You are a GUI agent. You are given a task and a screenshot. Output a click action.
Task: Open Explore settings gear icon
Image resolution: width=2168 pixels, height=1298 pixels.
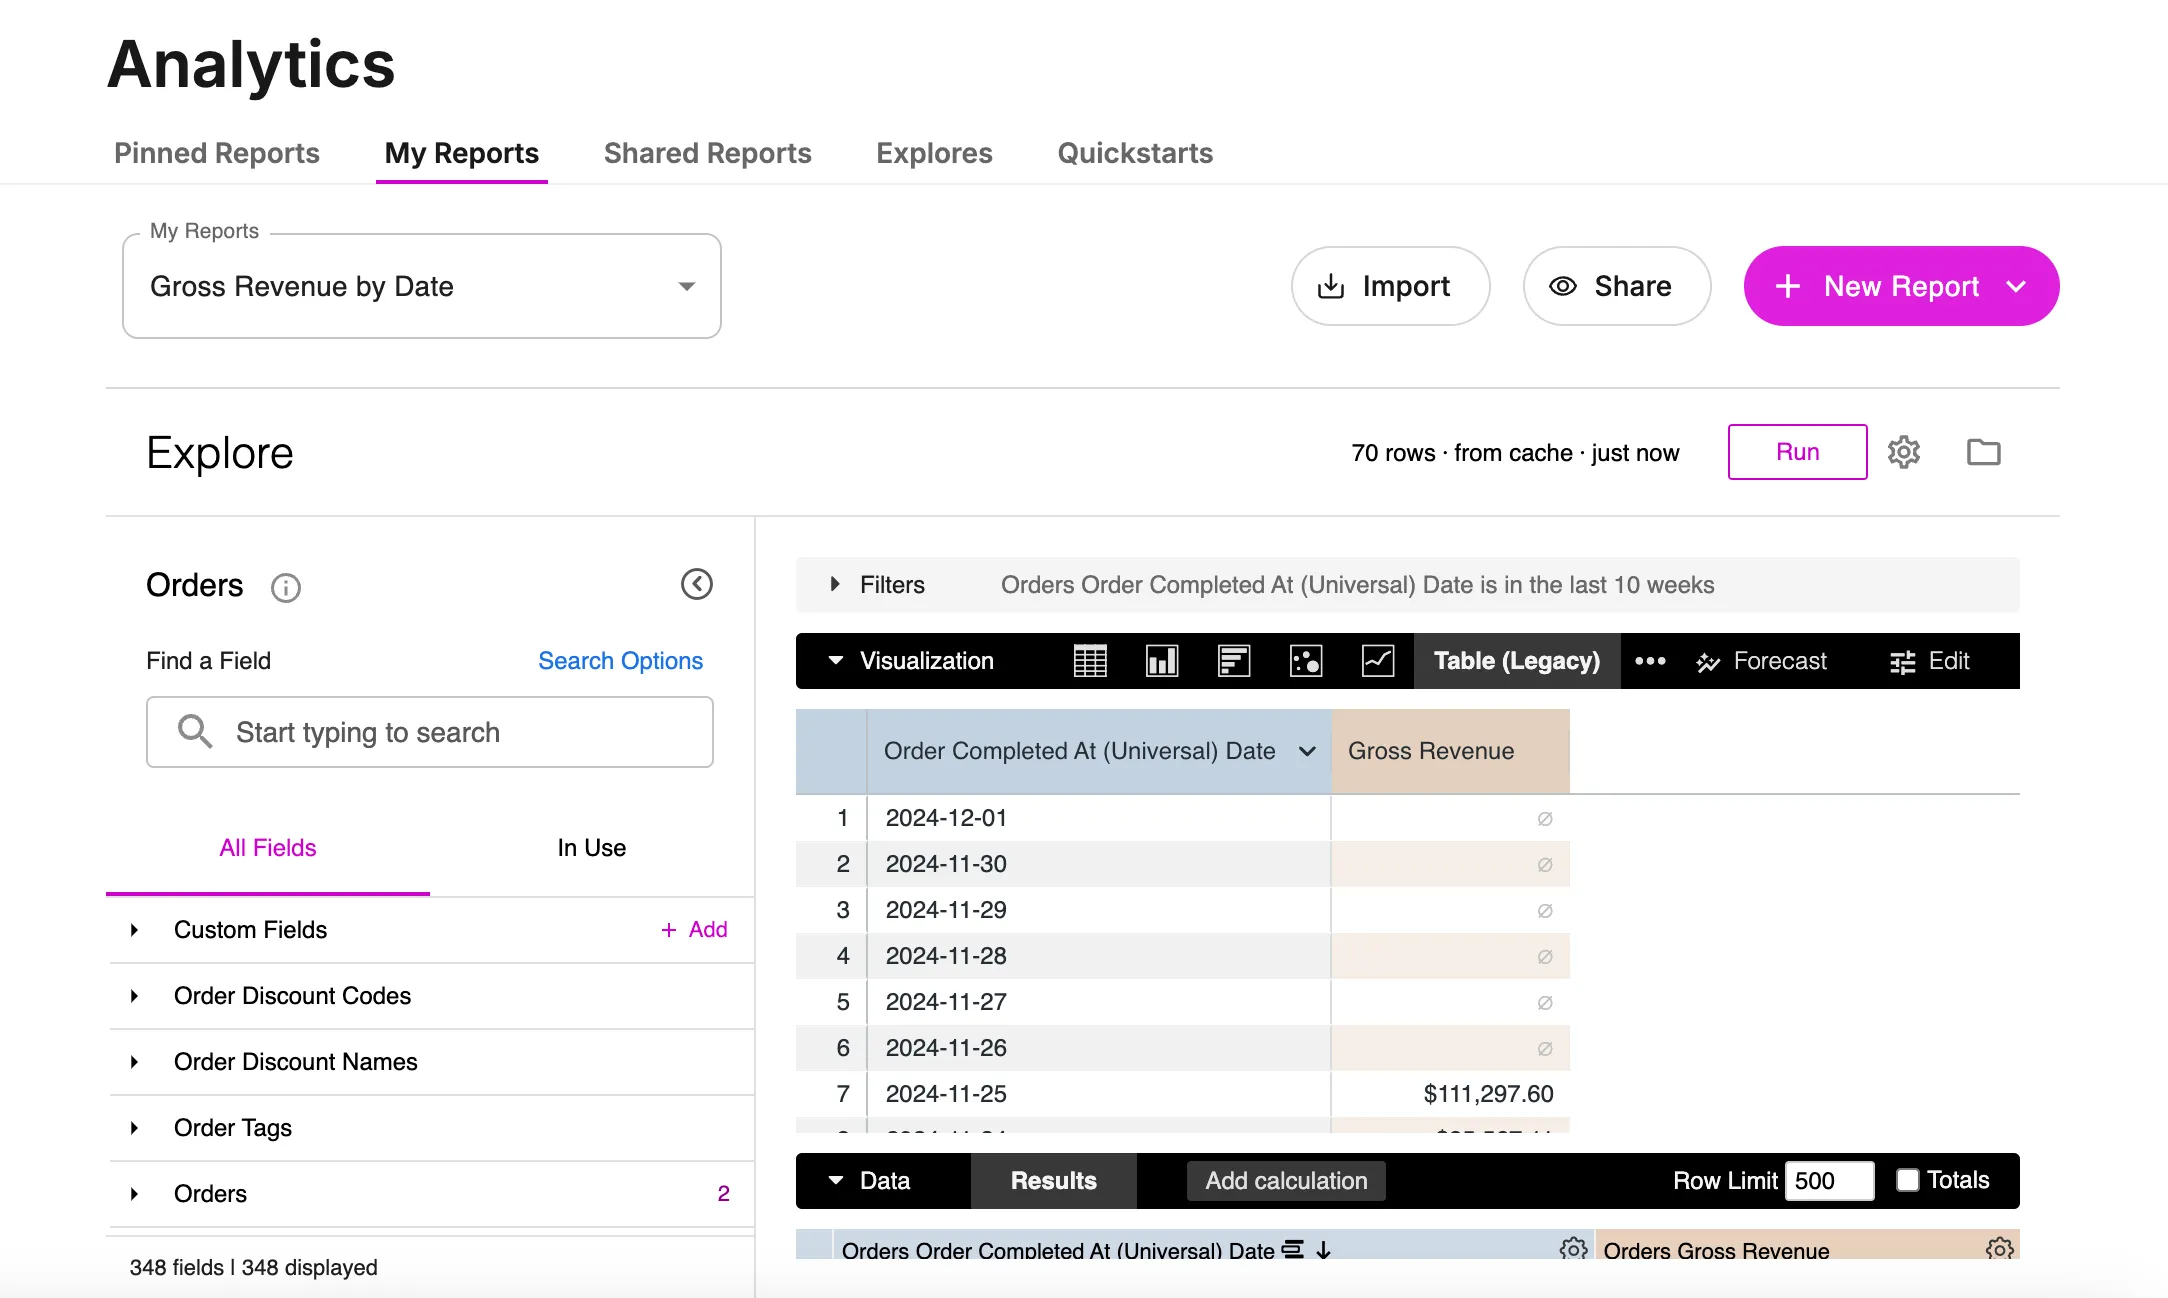[x=1904, y=452]
